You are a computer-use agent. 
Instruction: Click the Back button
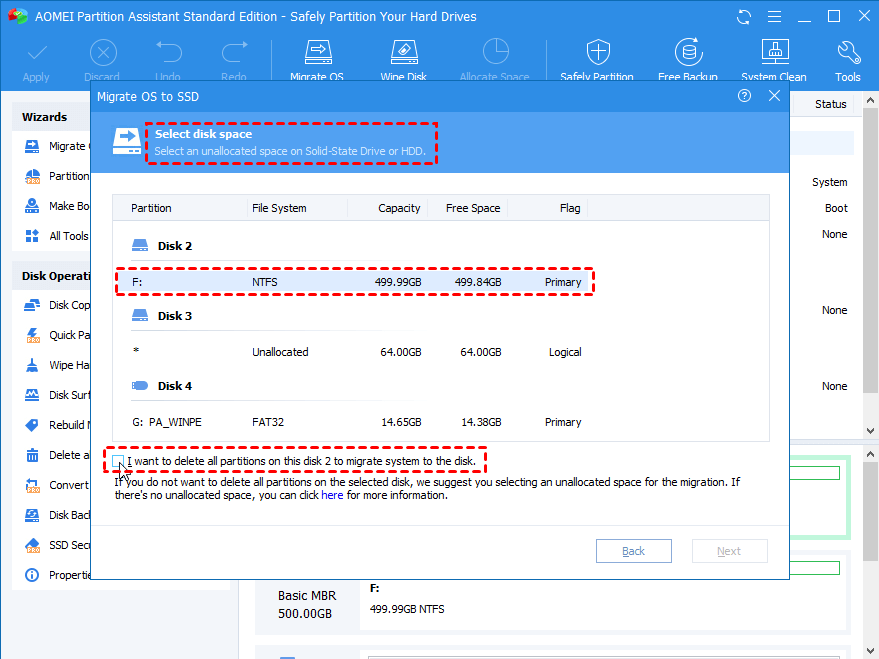pyautogui.click(x=633, y=551)
